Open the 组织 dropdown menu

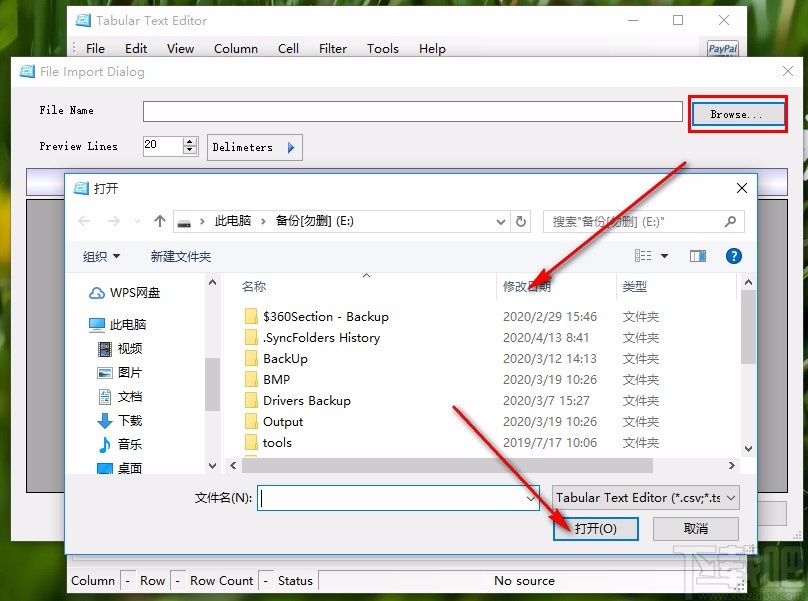(100, 256)
